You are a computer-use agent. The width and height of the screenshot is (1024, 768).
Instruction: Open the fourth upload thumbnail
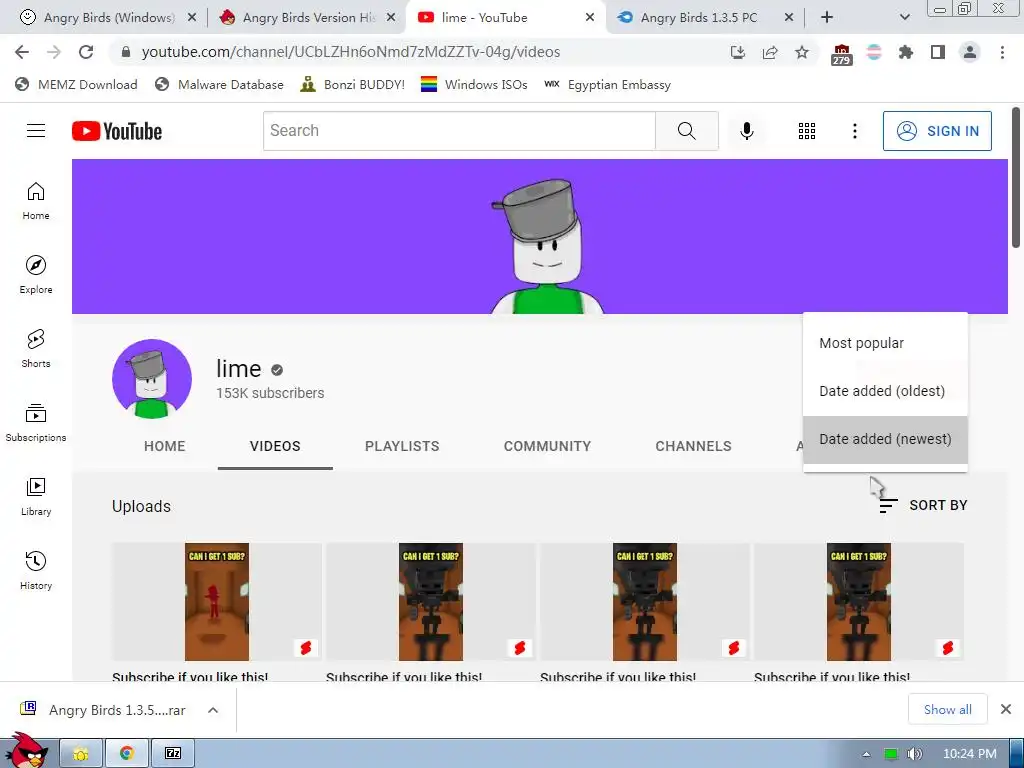click(x=859, y=601)
